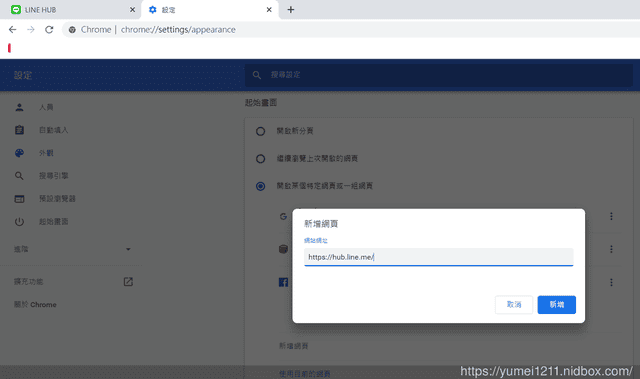Click the URL field containing https://hub.line.me/
This screenshot has width=640, height=379.
(439, 257)
